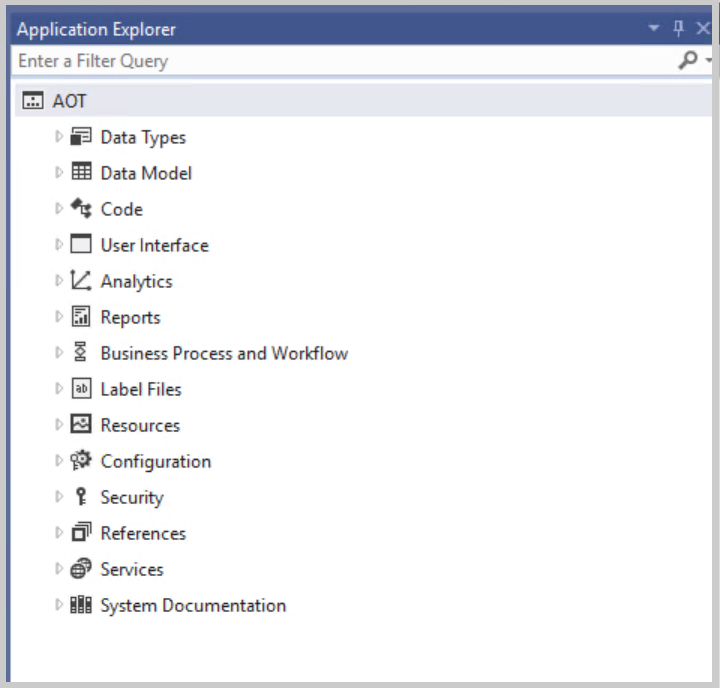
Task: Select the User Interface label
Action: (155, 245)
